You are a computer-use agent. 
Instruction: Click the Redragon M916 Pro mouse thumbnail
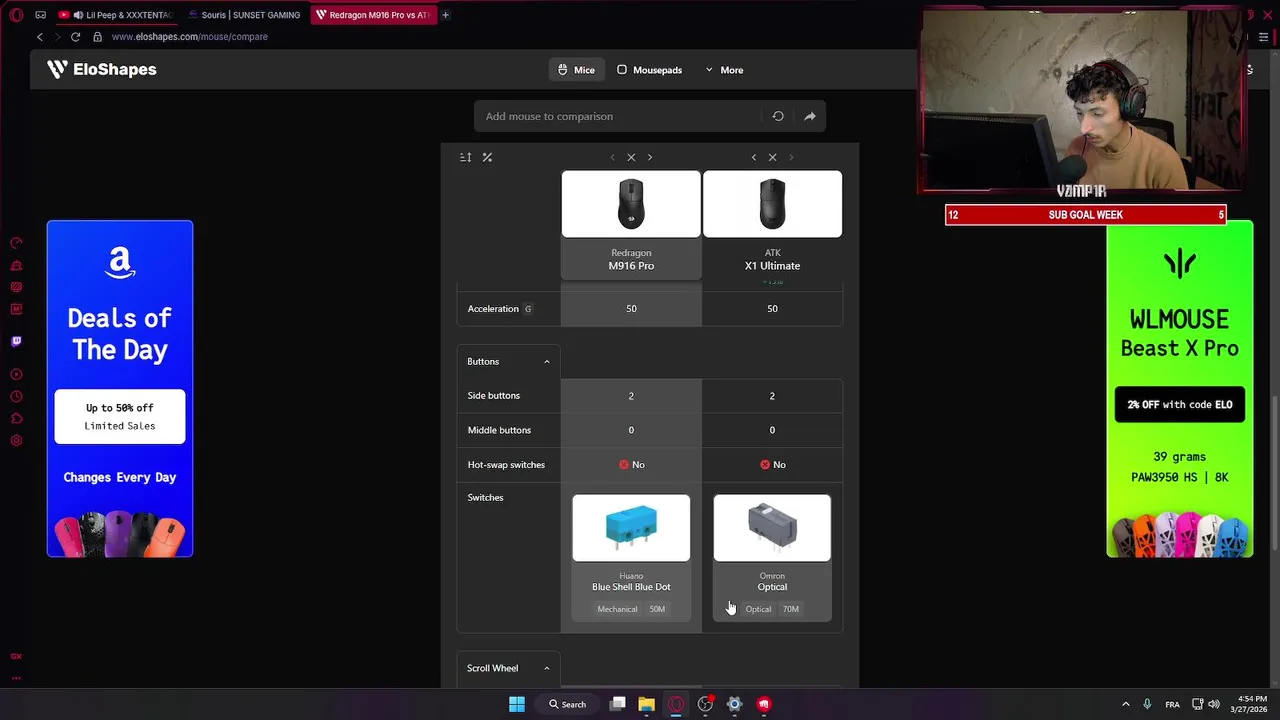click(x=631, y=204)
